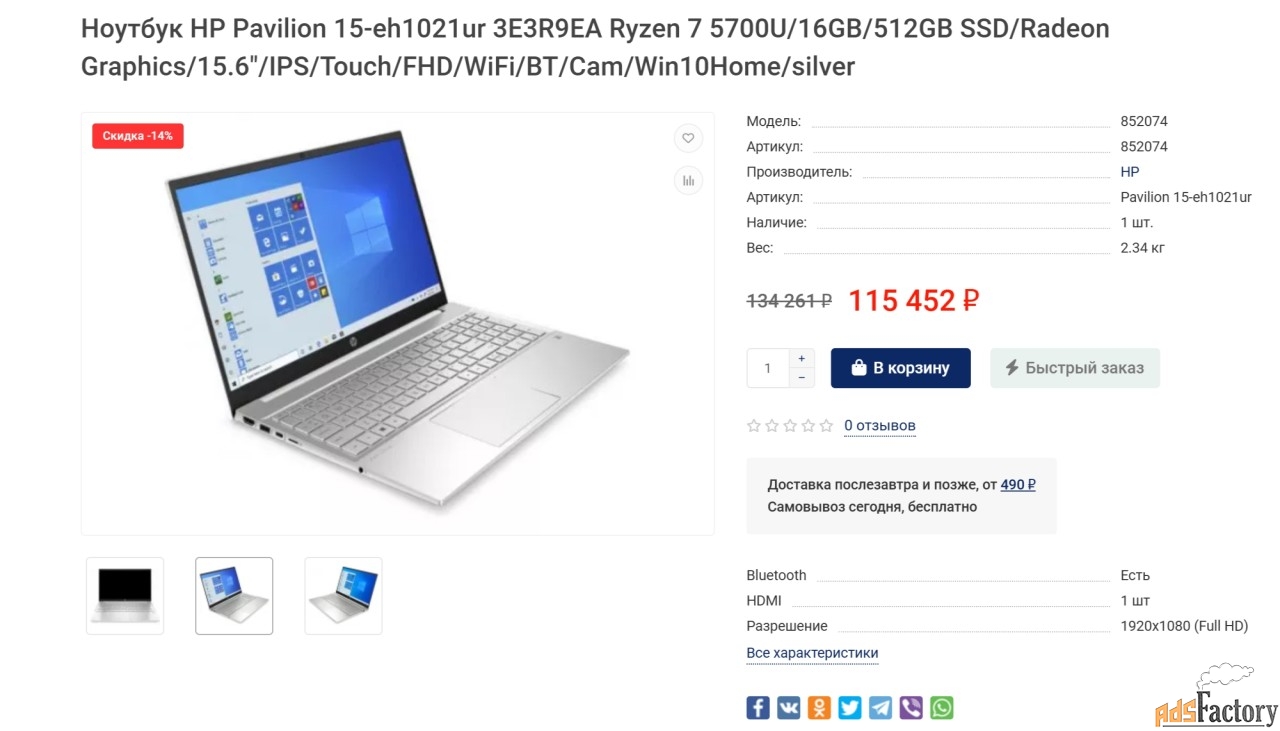Share via the Telegram icon
This screenshot has height=731, width=1280.
(880, 708)
